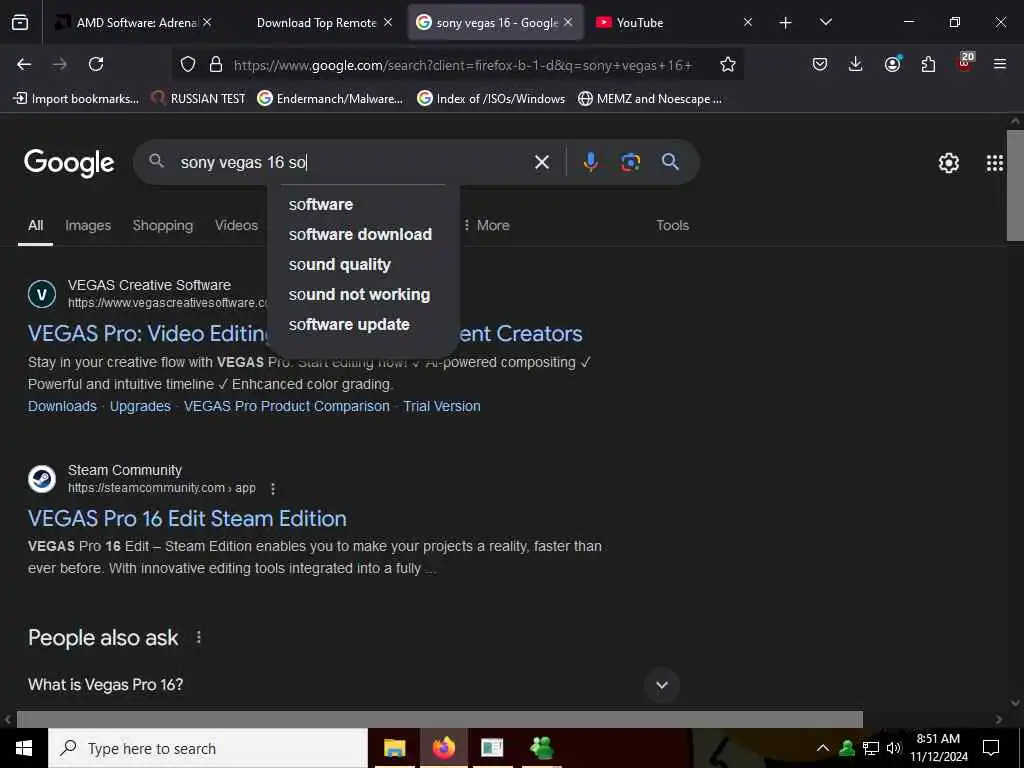Click the Firefox View icon
Screen dimensions: 1024x768
coord(20,22)
